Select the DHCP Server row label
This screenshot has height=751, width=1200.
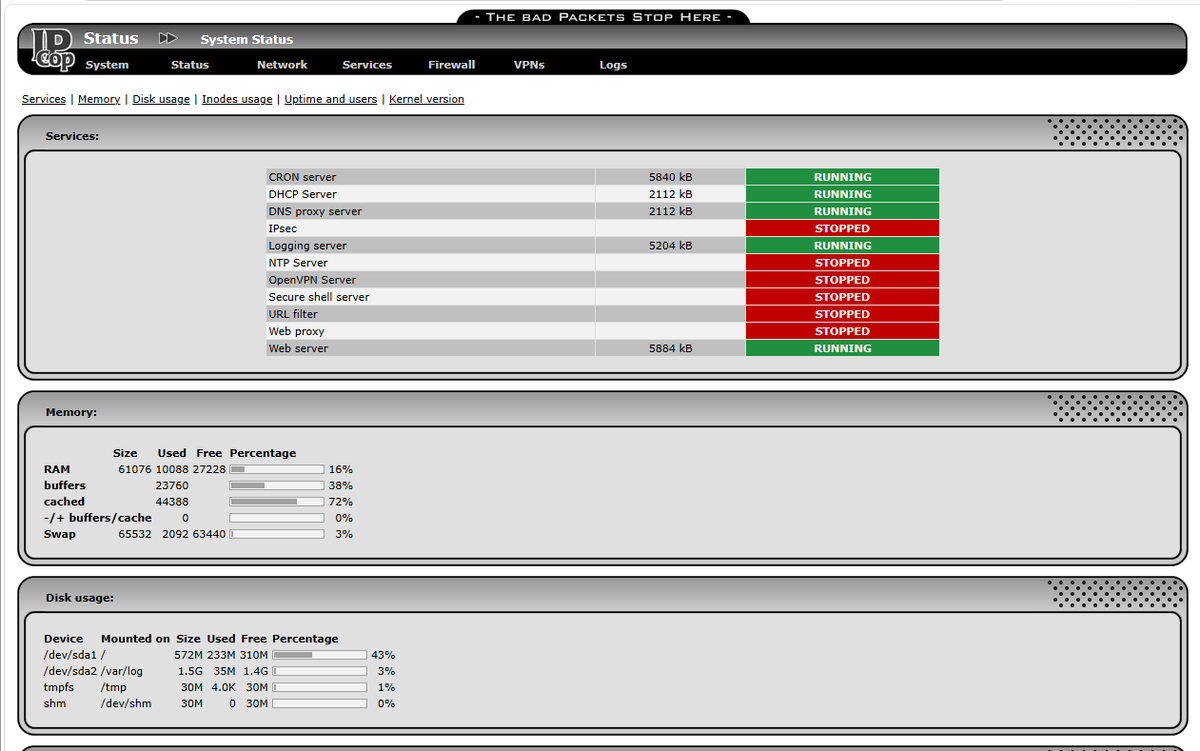[x=303, y=195]
